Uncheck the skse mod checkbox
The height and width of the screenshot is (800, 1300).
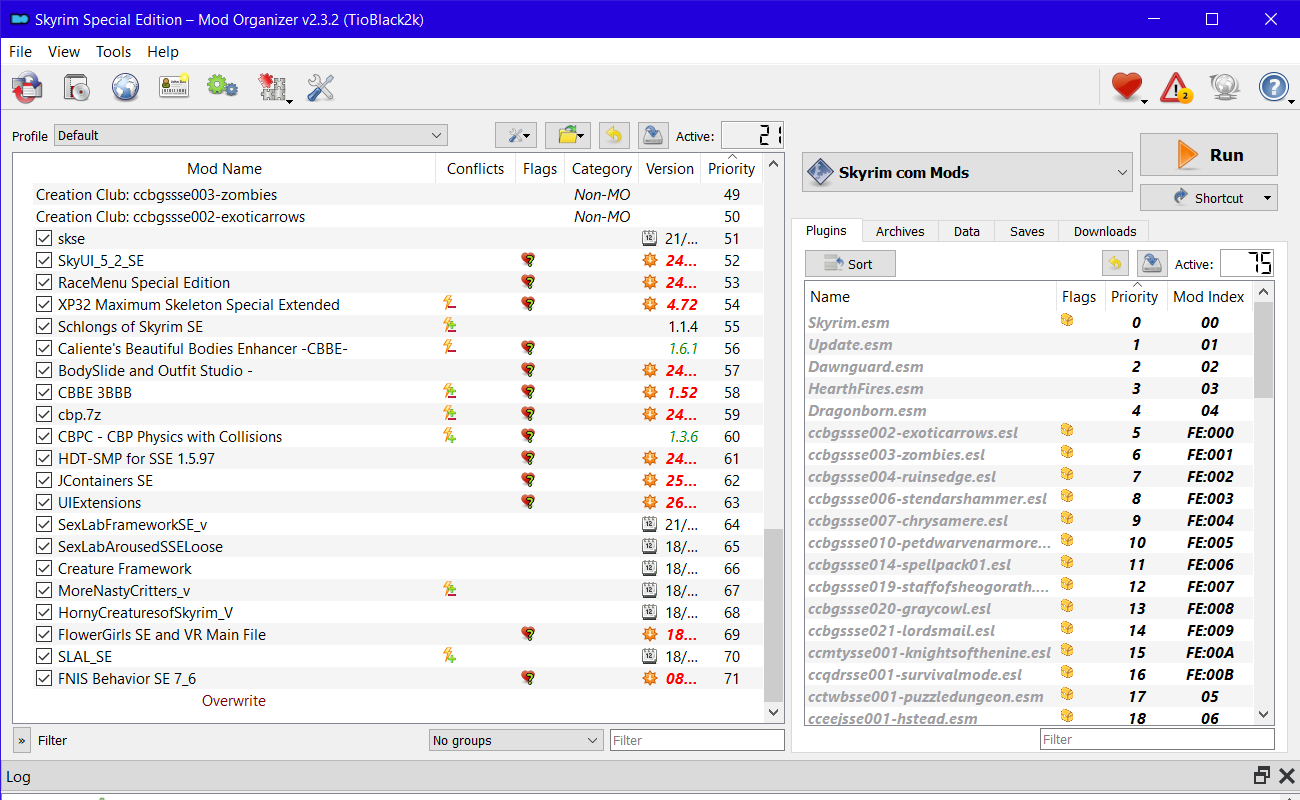(43, 238)
